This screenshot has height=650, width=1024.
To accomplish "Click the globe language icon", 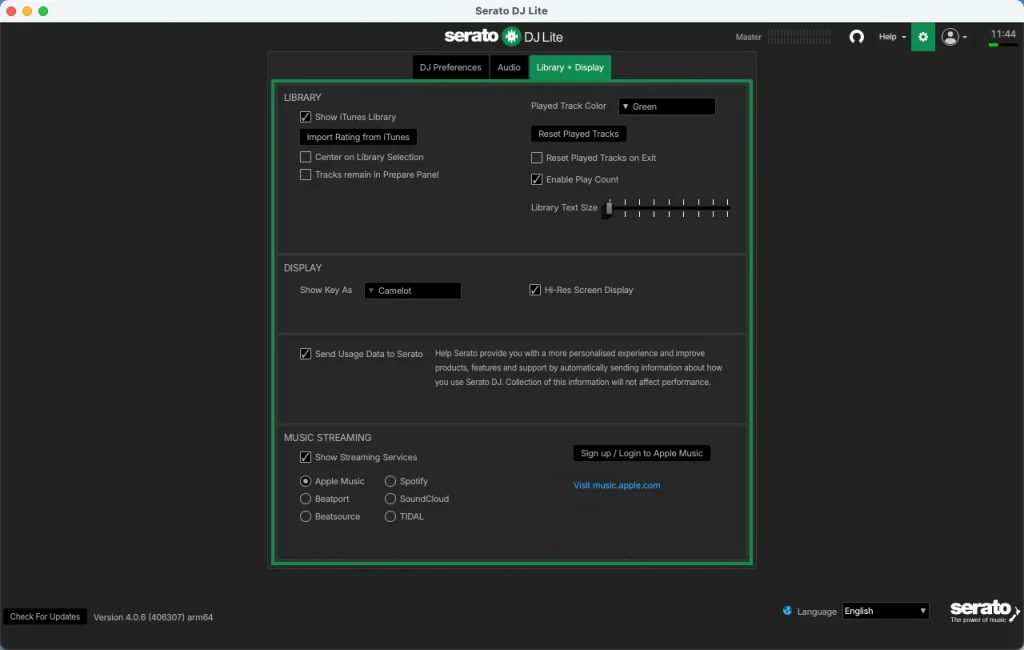I will point(789,611).
